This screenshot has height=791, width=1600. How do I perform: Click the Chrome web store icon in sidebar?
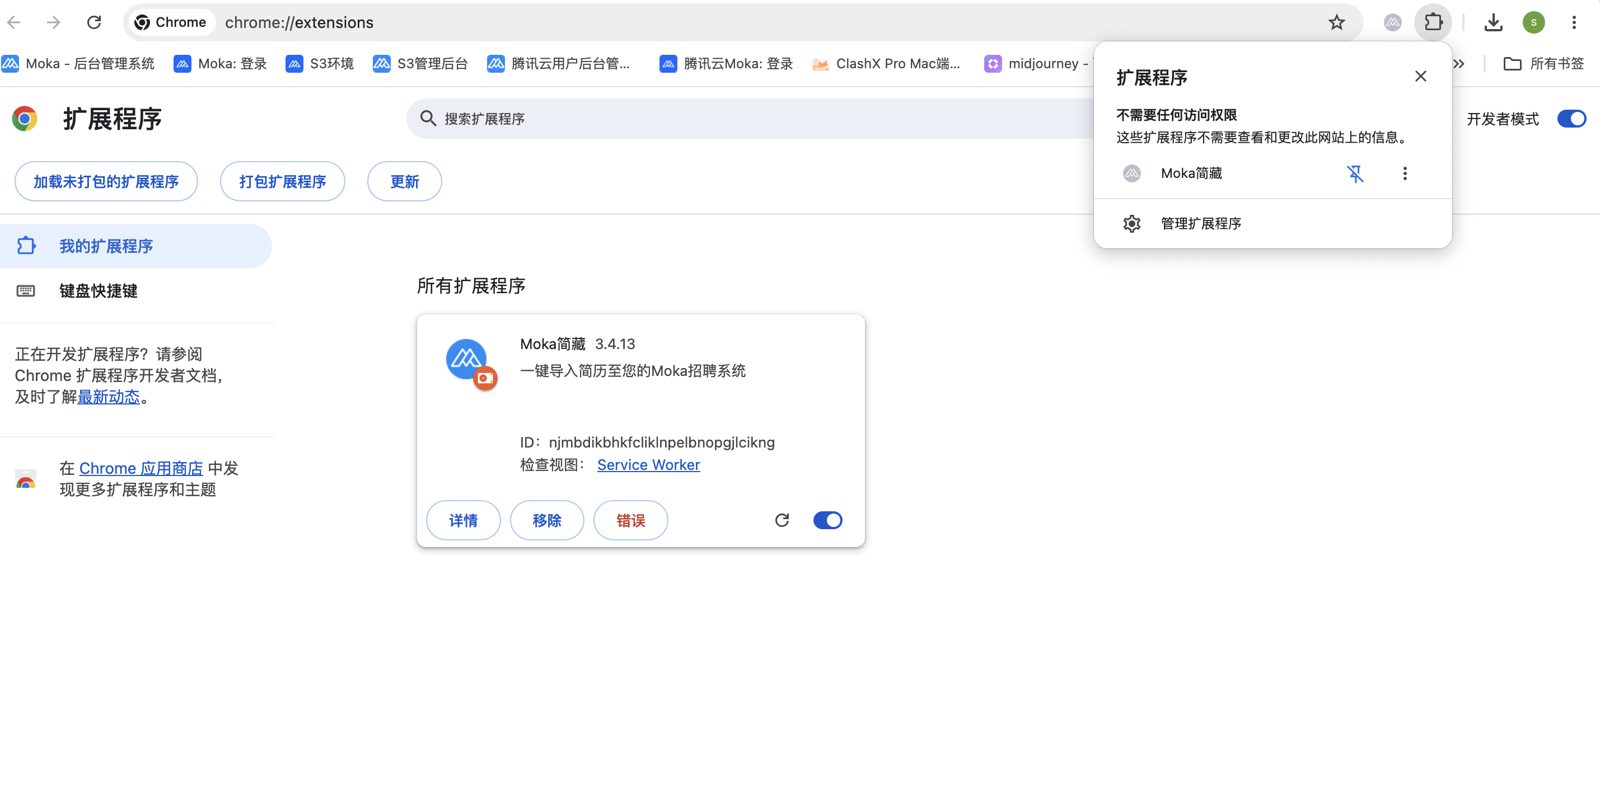point(26,479)
